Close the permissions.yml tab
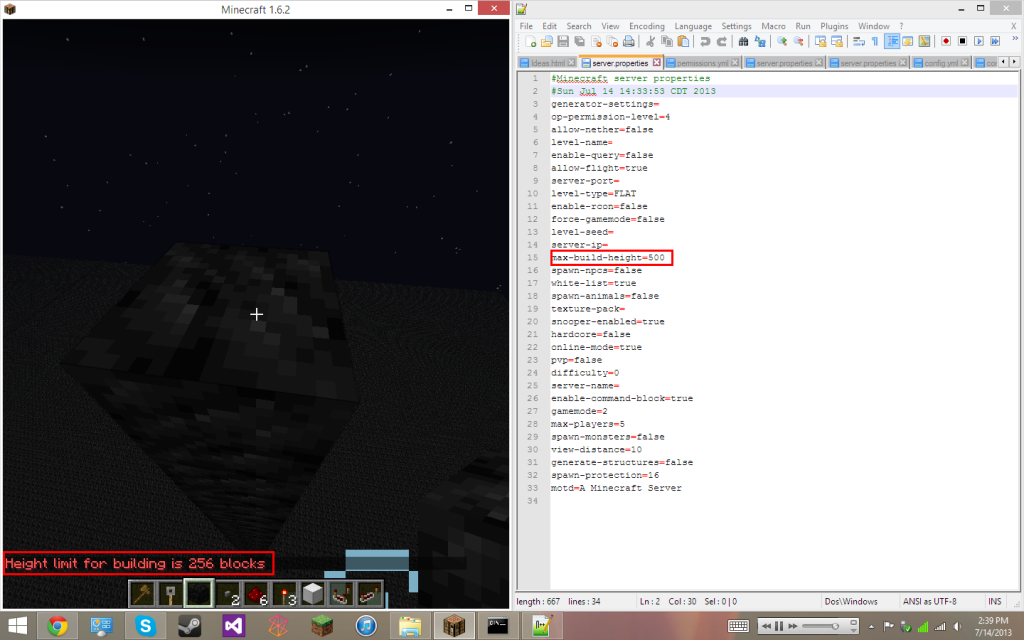This screenshot has height=640, width=1024. pos(735,63)
